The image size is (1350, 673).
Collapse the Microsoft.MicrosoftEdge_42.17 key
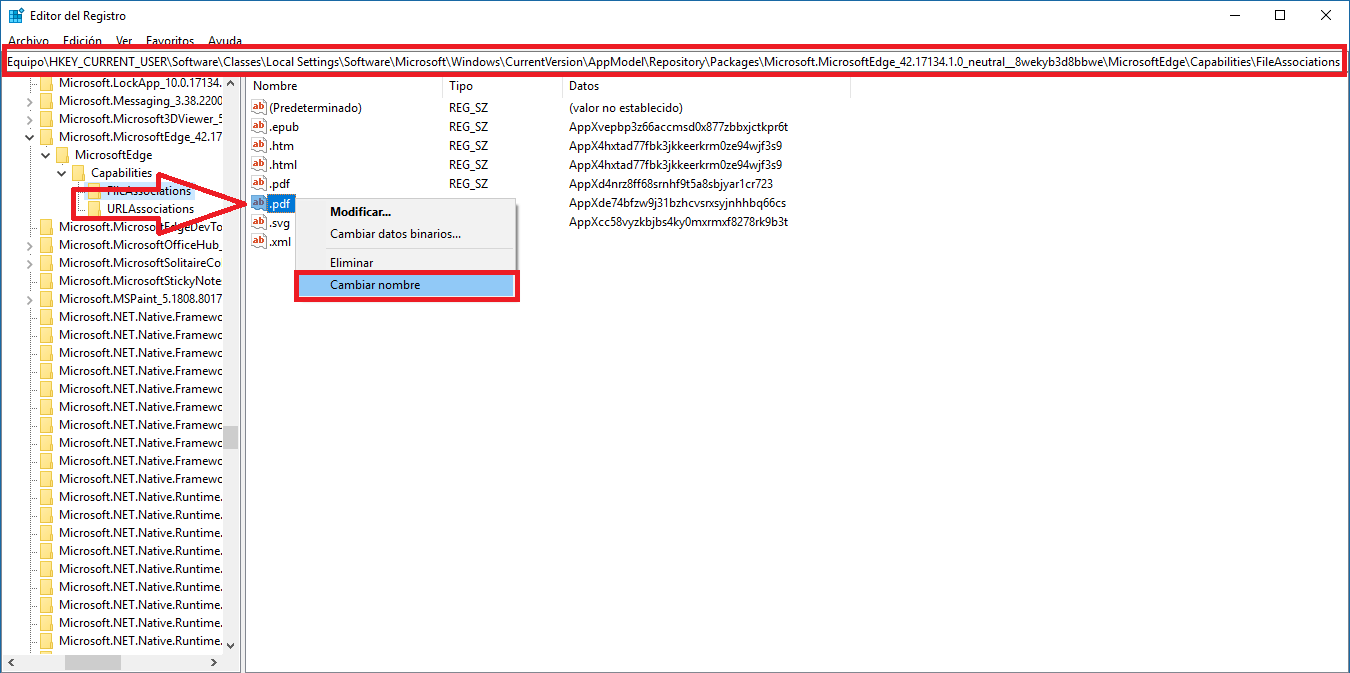(29, 137)
